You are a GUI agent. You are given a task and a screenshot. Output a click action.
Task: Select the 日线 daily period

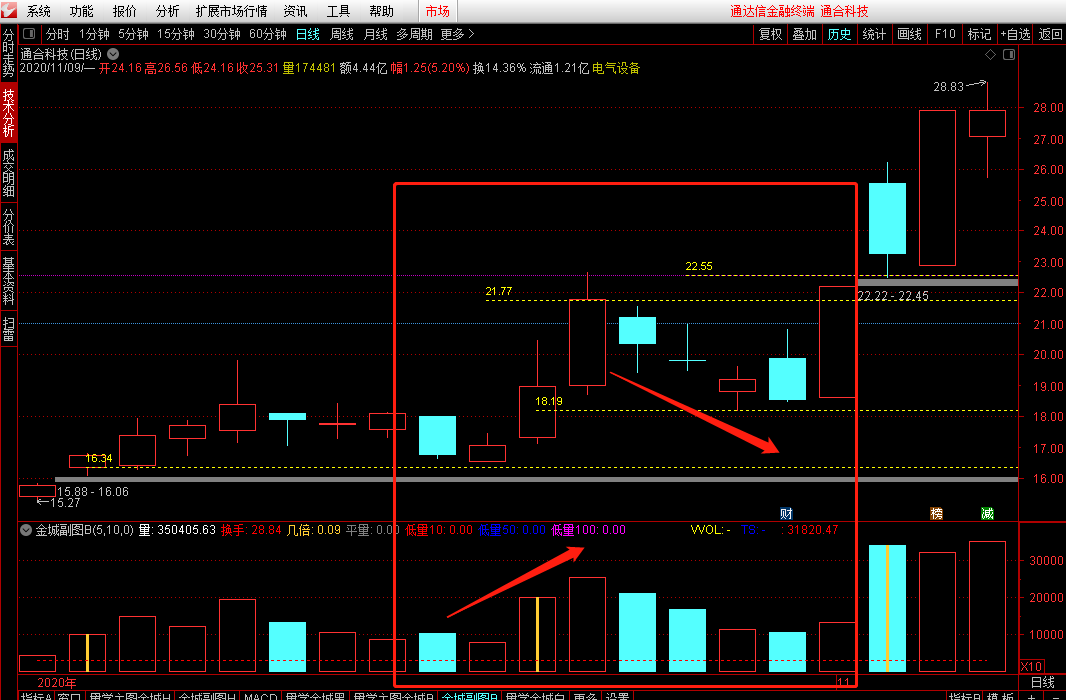[308, 34]
